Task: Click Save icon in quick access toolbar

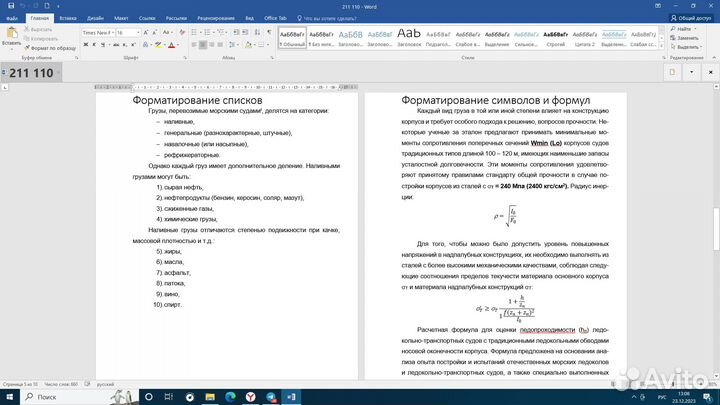Action: click(11, 6)
